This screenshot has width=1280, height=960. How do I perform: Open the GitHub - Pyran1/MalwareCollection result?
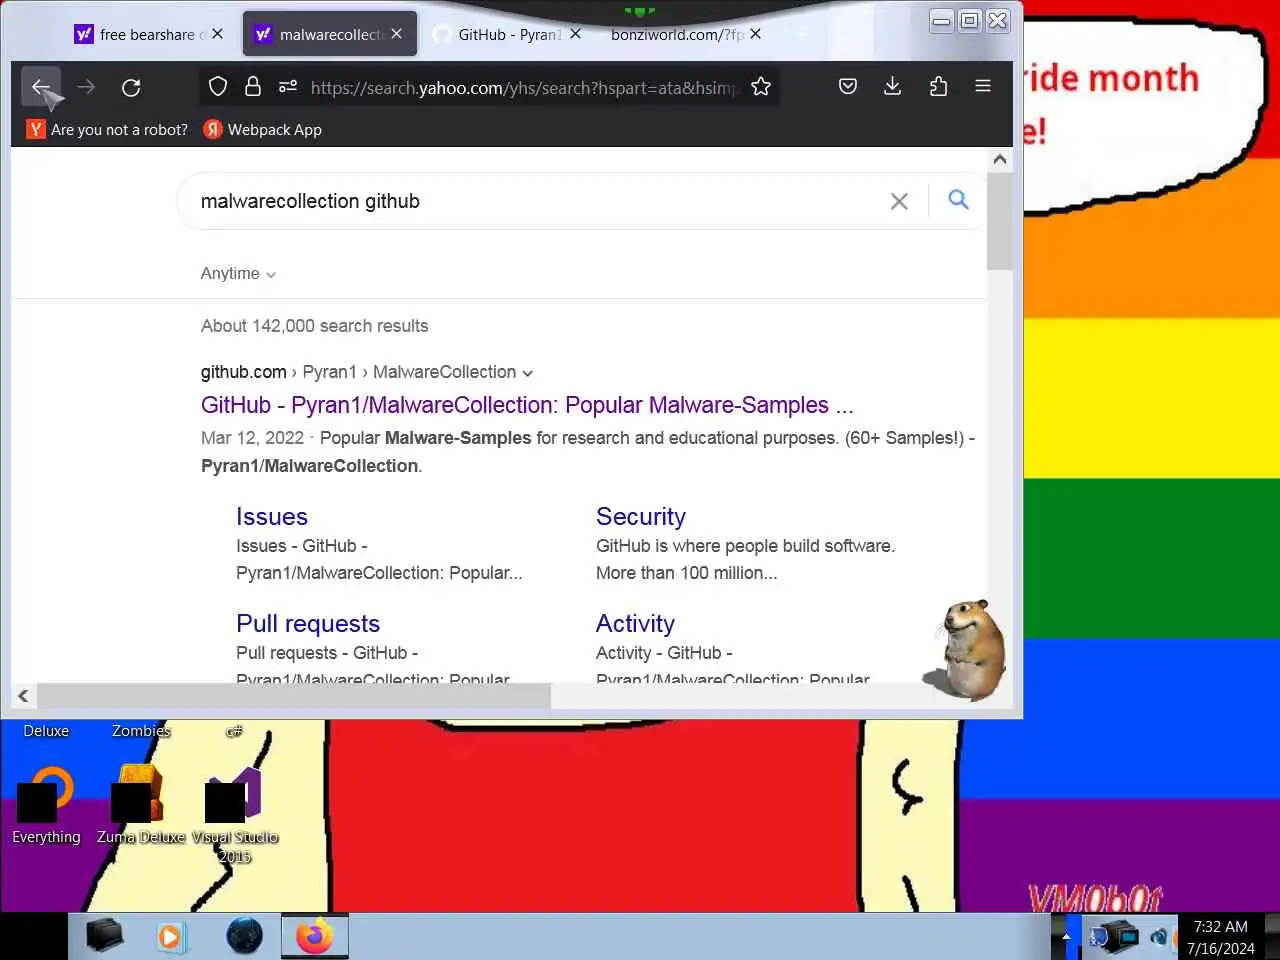click(x=527, y=405)
